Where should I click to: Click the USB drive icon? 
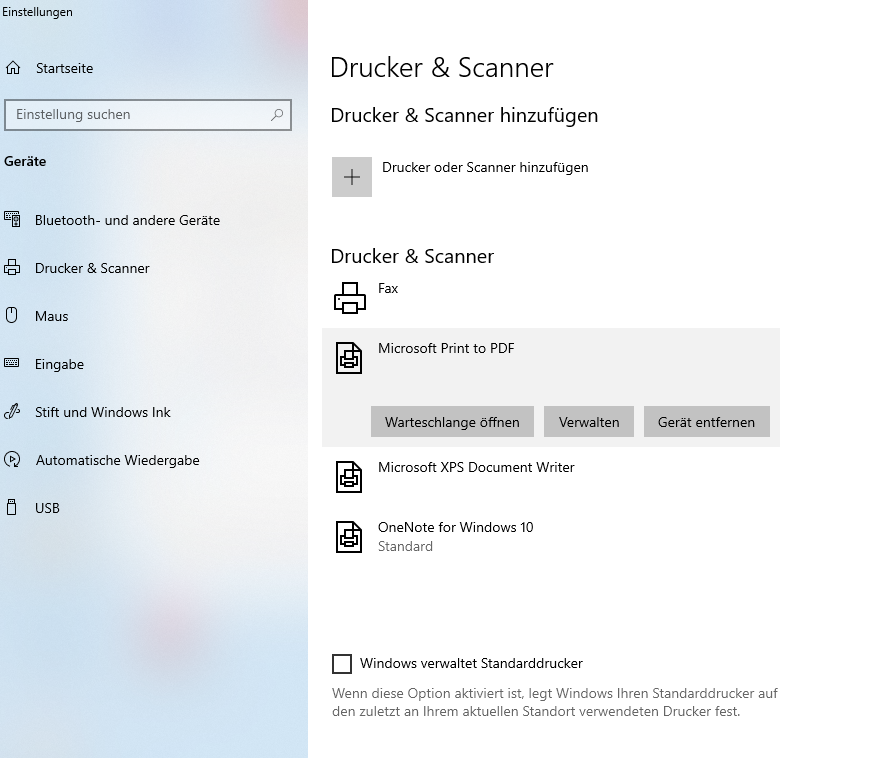[11, 507]
